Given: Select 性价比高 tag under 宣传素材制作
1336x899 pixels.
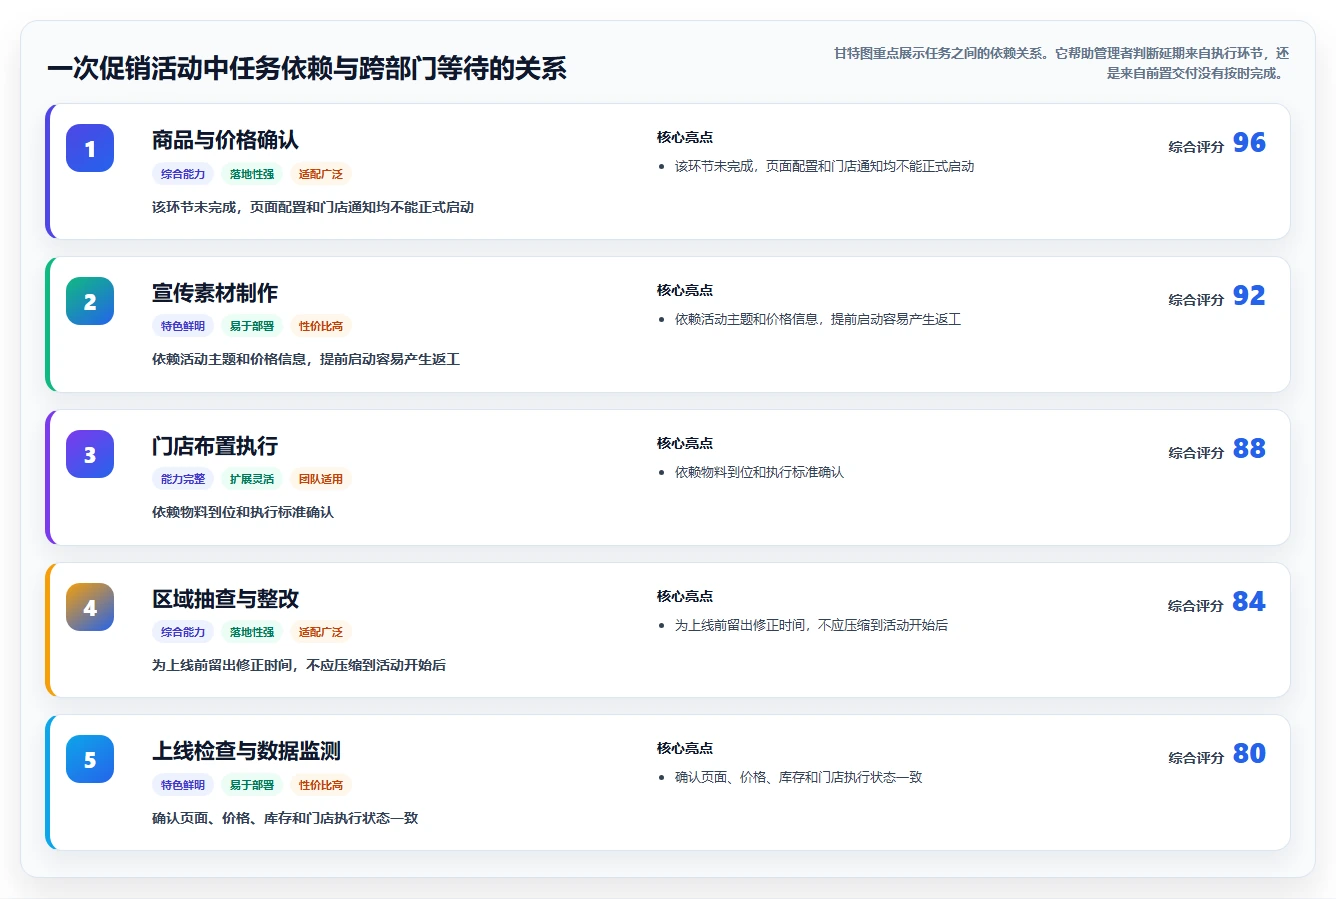Looking at the screenshot, I should (x=321, y=326).
